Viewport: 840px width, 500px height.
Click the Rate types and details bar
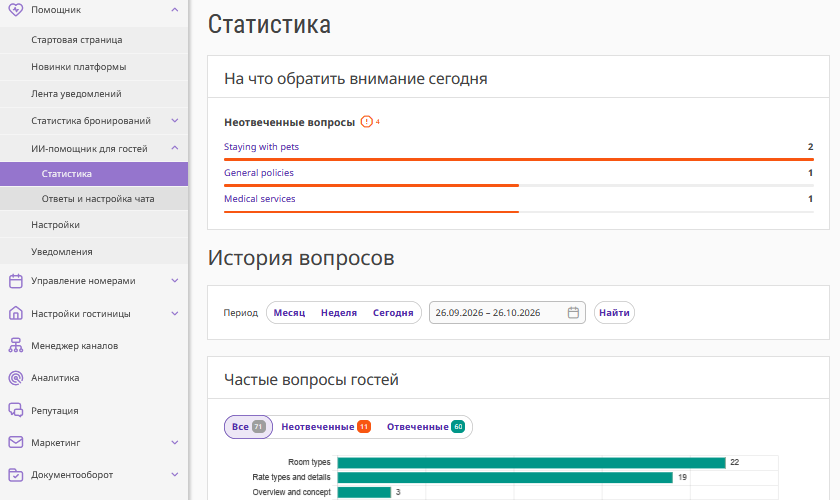click(505, 477)
